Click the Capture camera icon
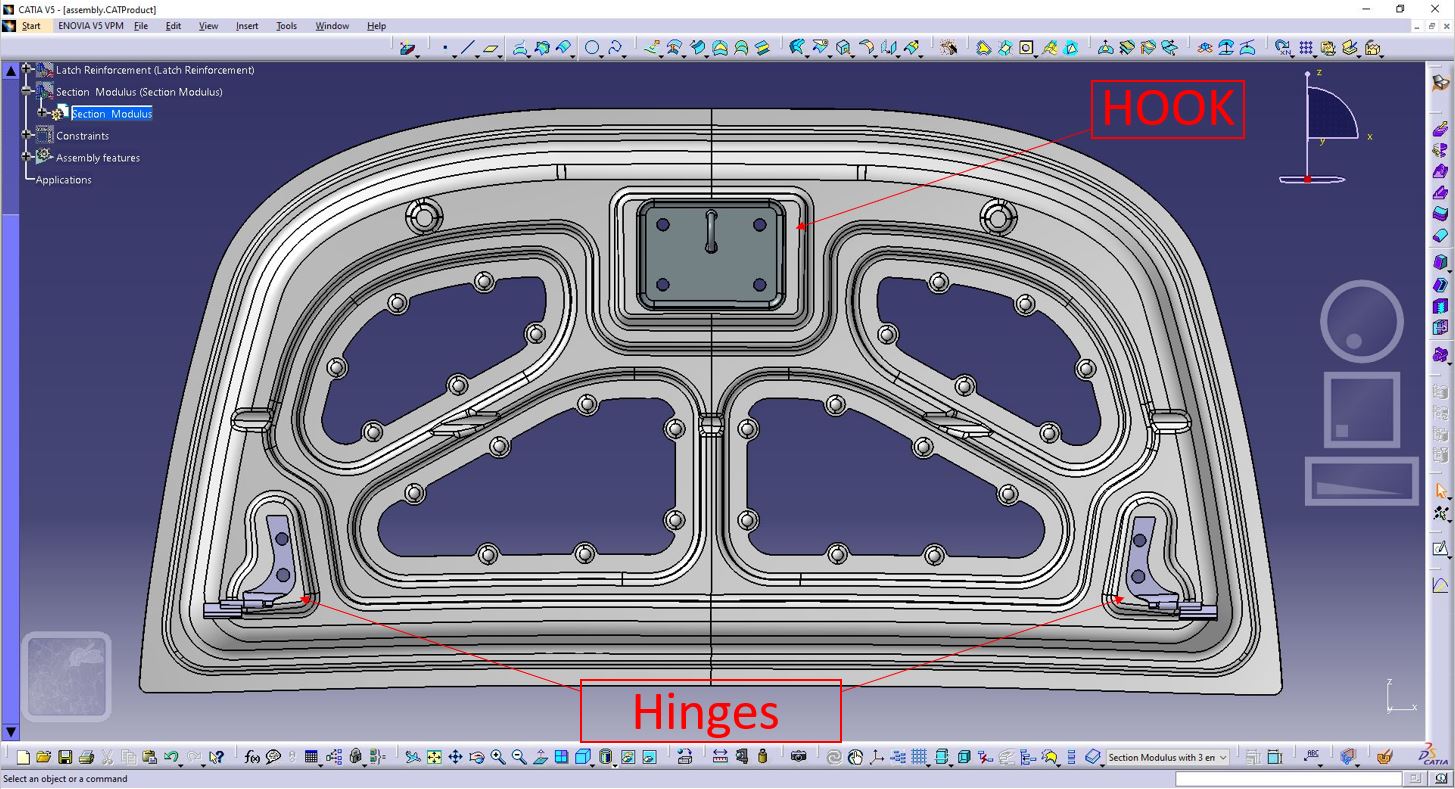 tap(798, 757)
